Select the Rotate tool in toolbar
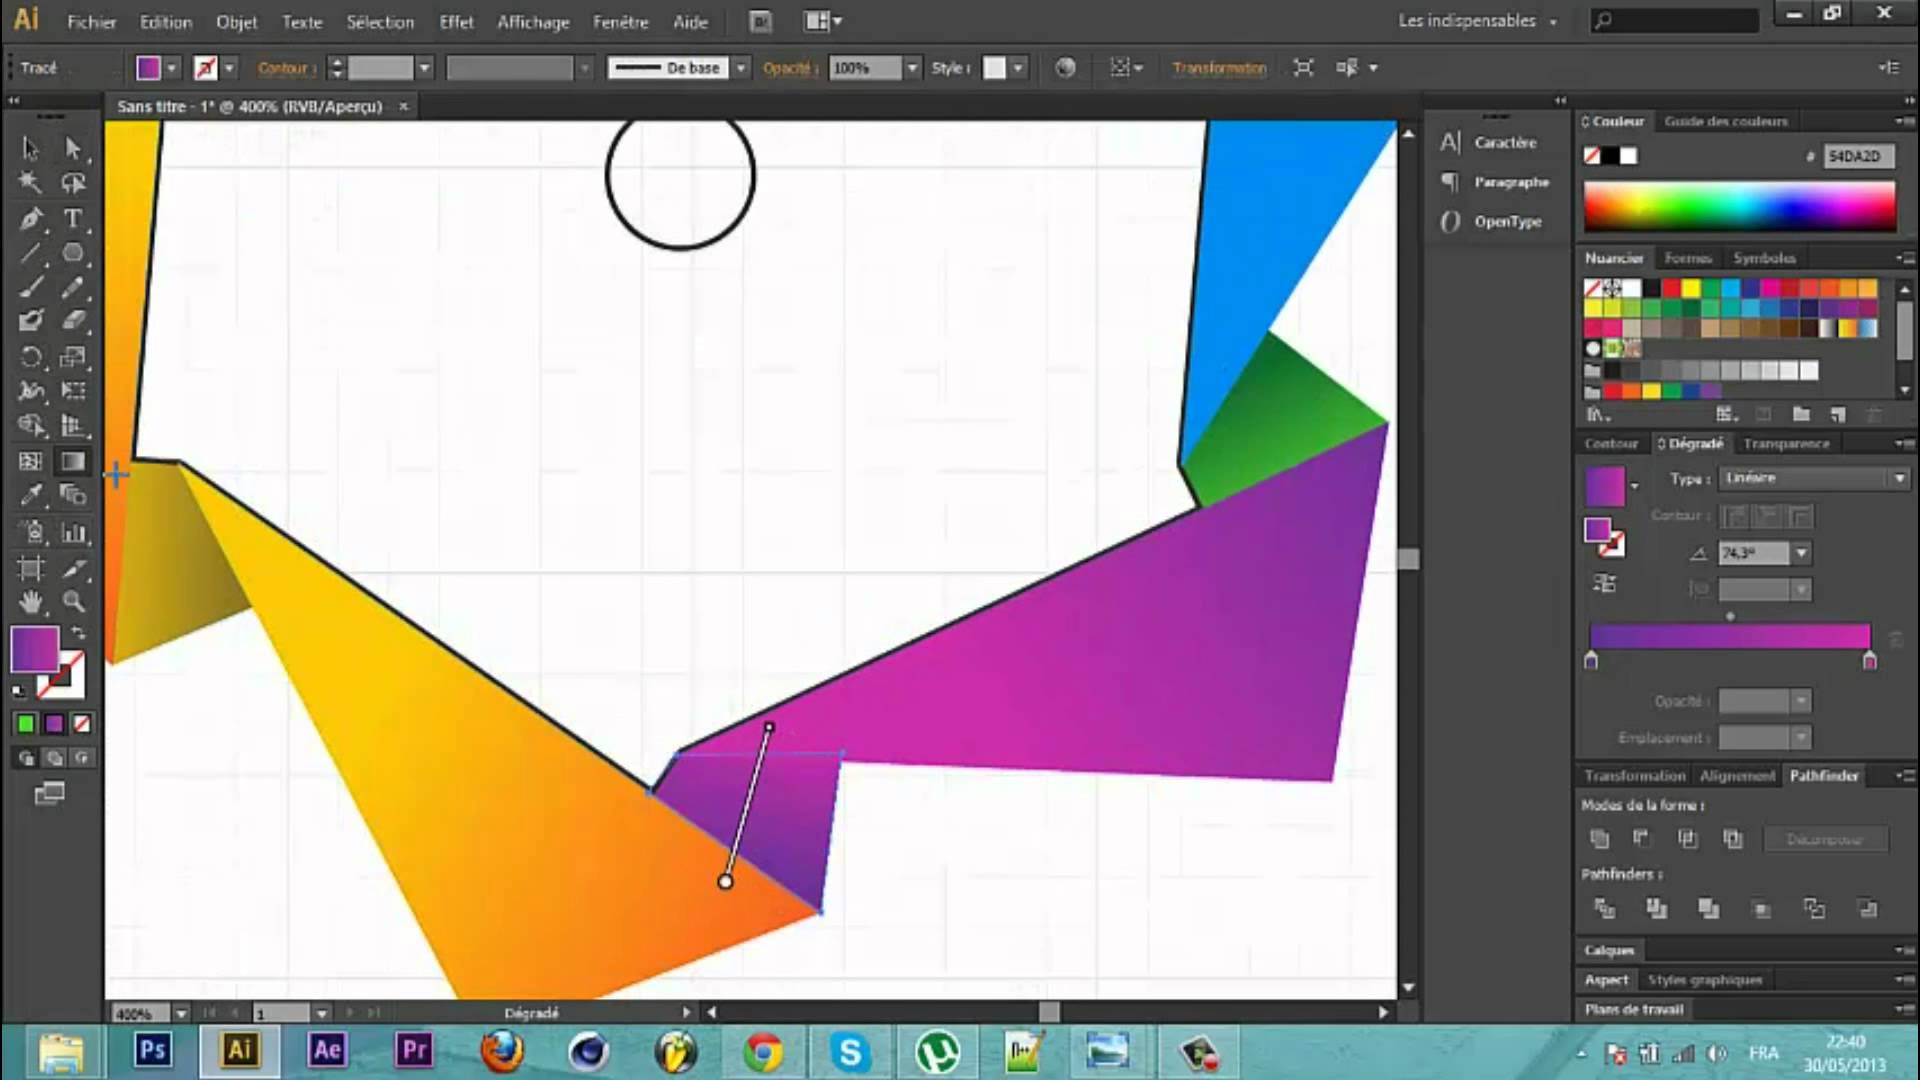 32,357
